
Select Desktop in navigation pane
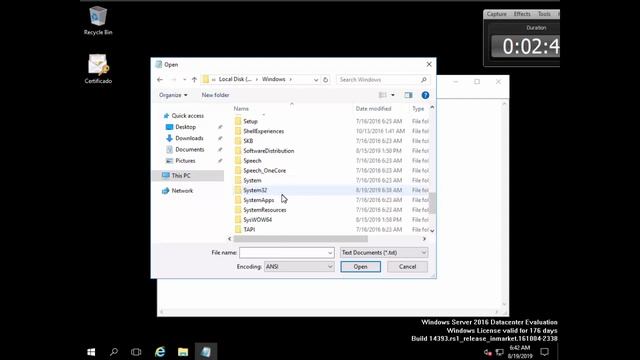coord(186,127)
